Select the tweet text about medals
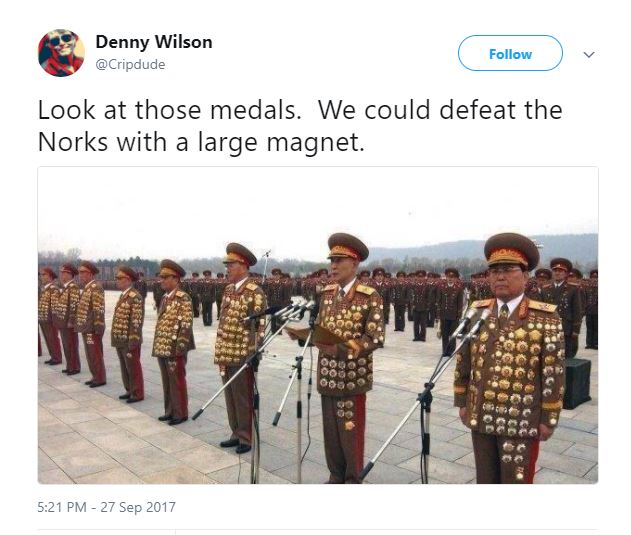This screenshot has height=535, width=631. coord(300,126)
